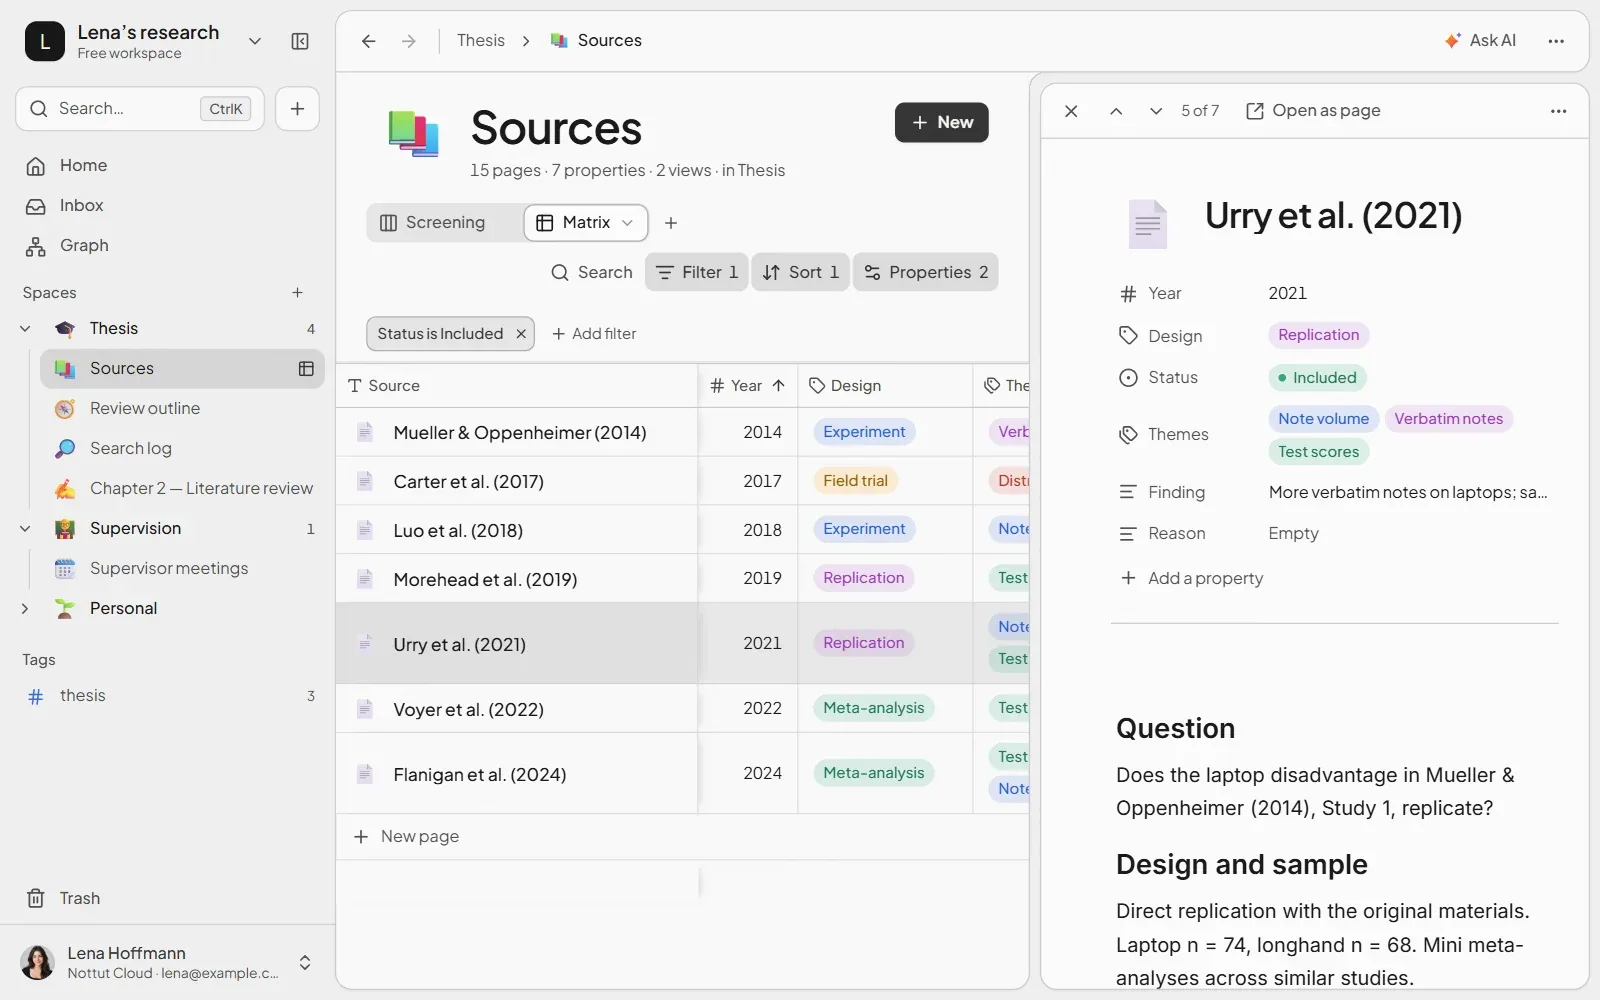Screen dimensions: 1600x1000
Task: Sort by the Year column header
Action: click(748, 386)
